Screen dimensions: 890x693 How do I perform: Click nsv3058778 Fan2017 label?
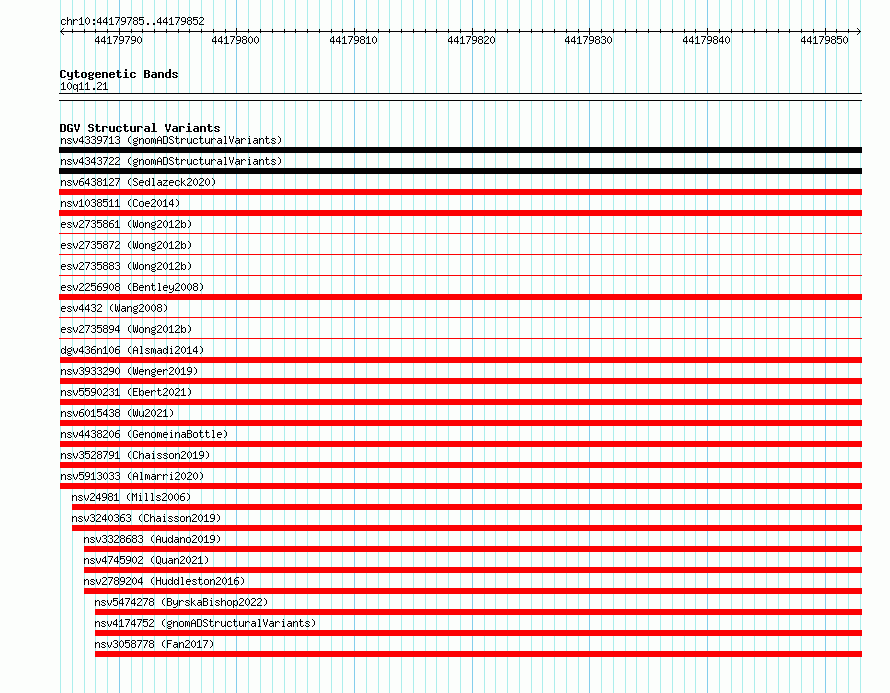[154, 644]
